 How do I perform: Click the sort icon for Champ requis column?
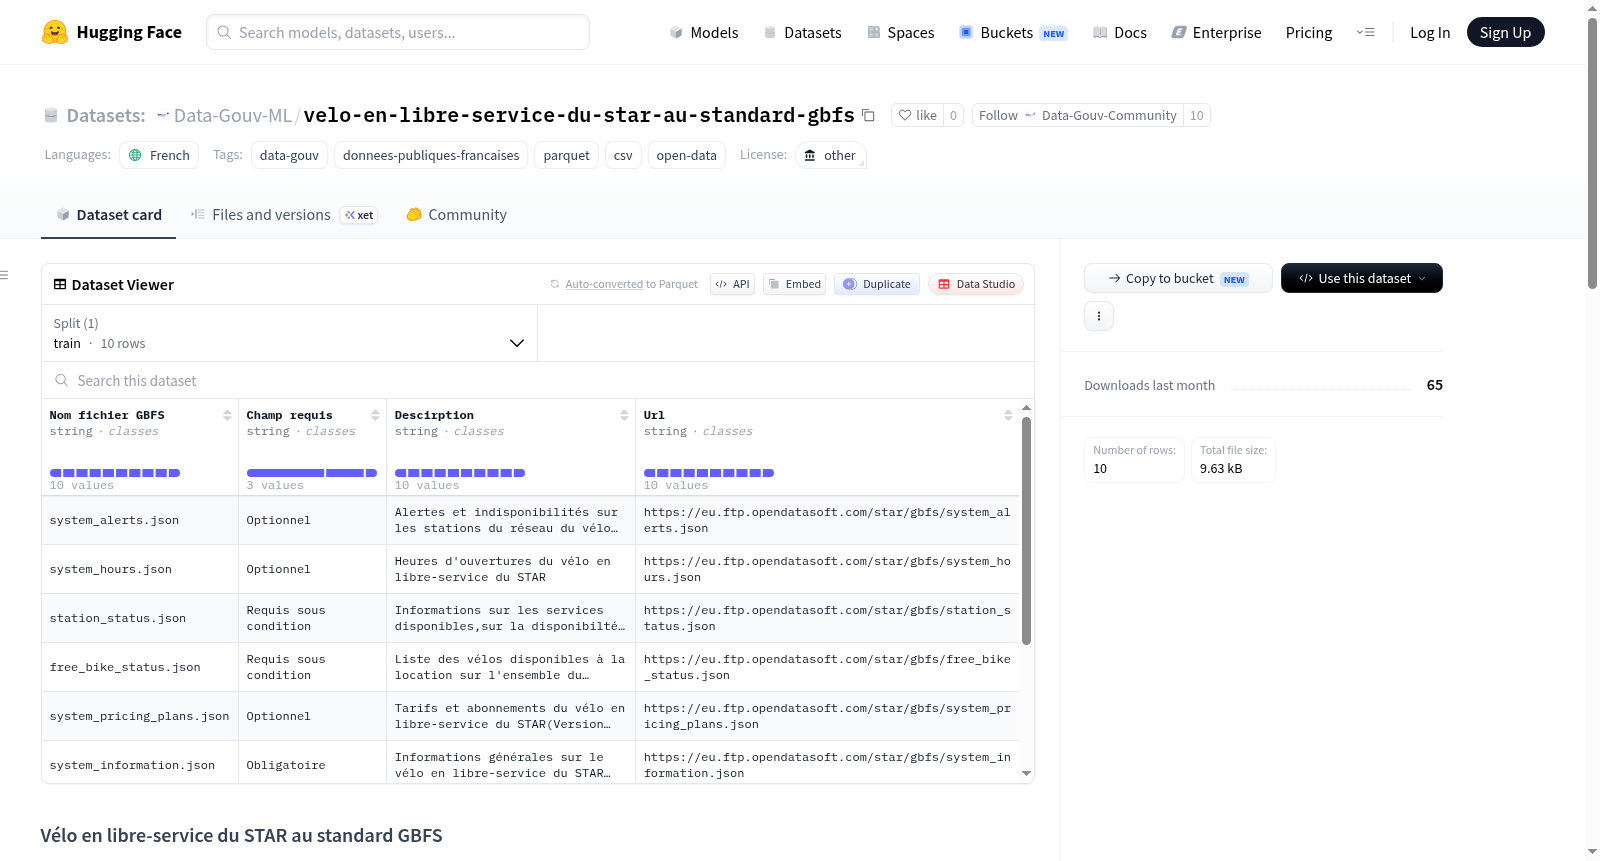pos(375,415)
